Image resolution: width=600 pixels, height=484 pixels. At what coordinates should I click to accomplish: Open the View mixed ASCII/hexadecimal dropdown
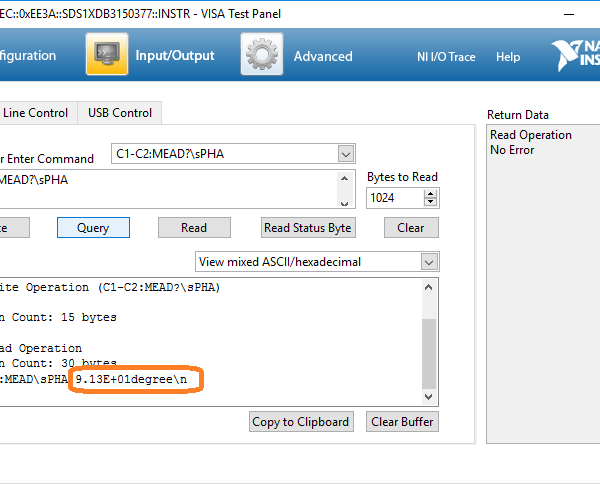click(x=429, y=262)
